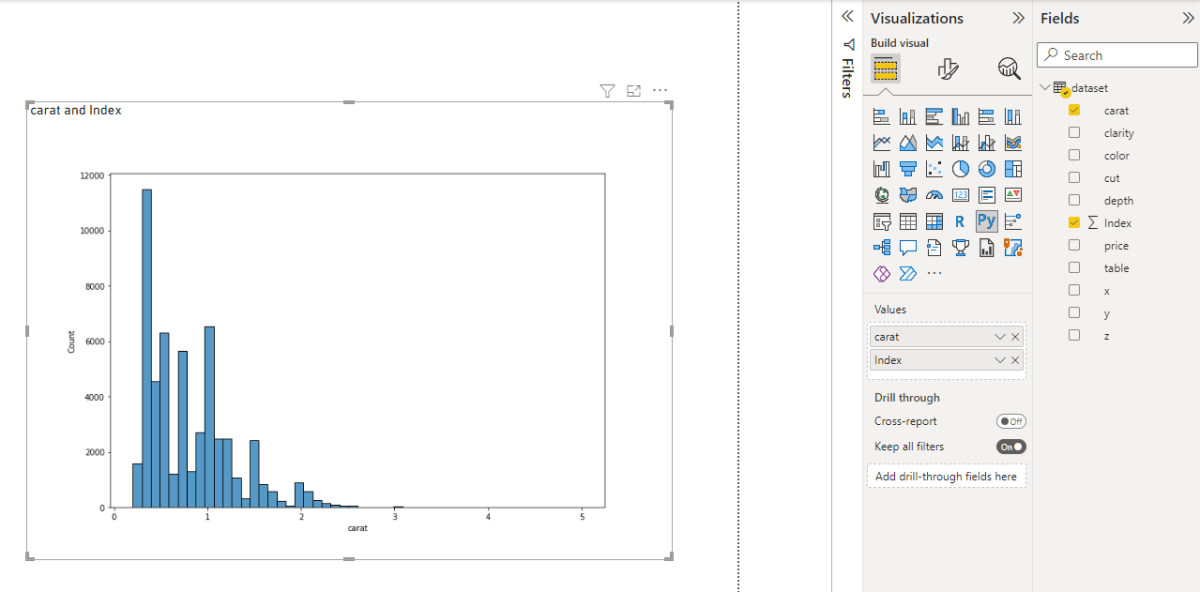Select the R script visual

[960, 221]
